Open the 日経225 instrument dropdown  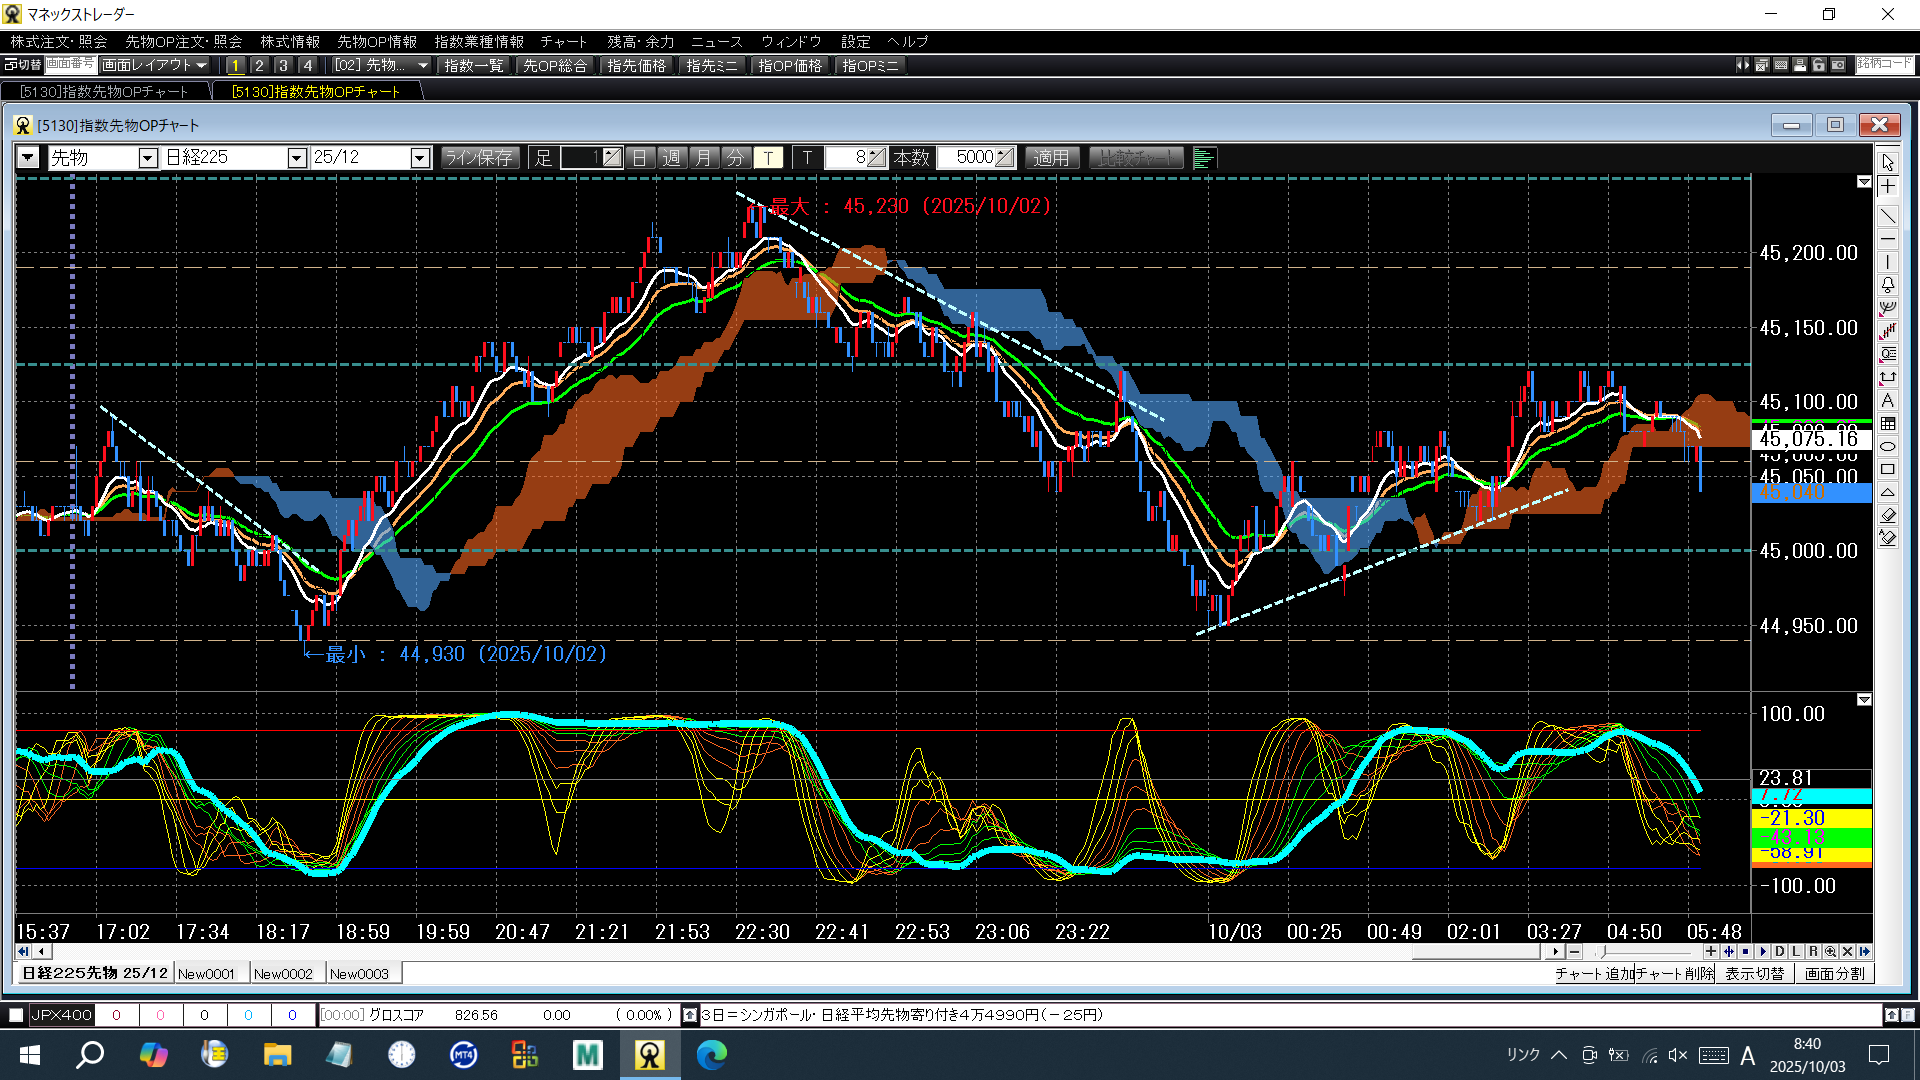[x=296, y=158]
